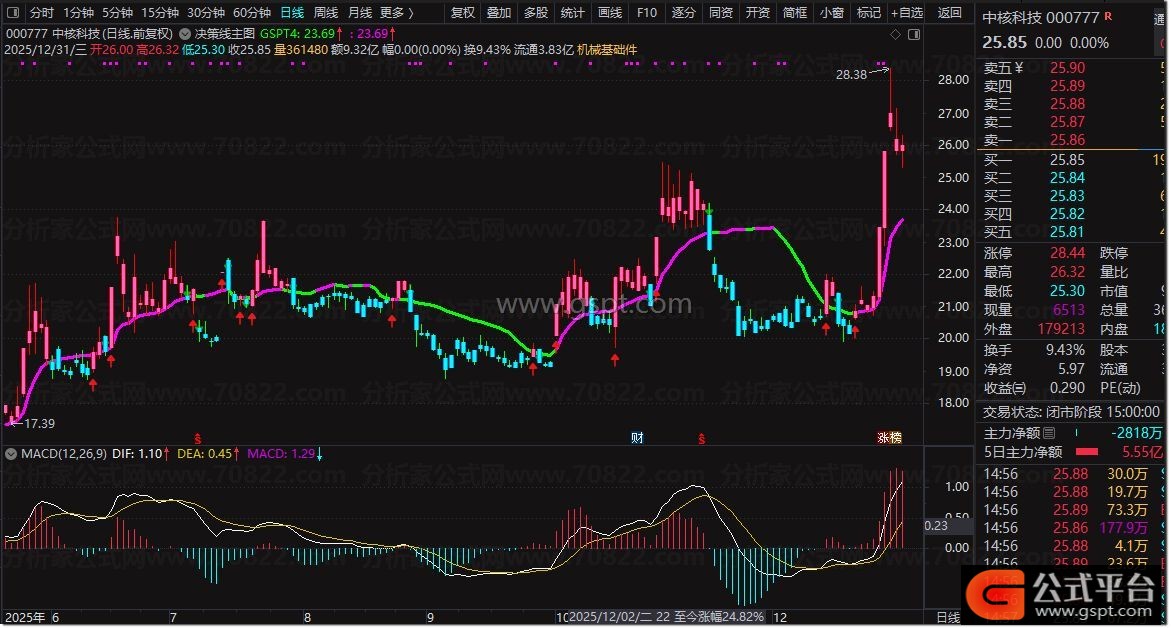Click the diamond marker icon above chart
Image resolution: width=1171 pixels, height=628 pixels.
pyautogui.click(x=894, y=32)
